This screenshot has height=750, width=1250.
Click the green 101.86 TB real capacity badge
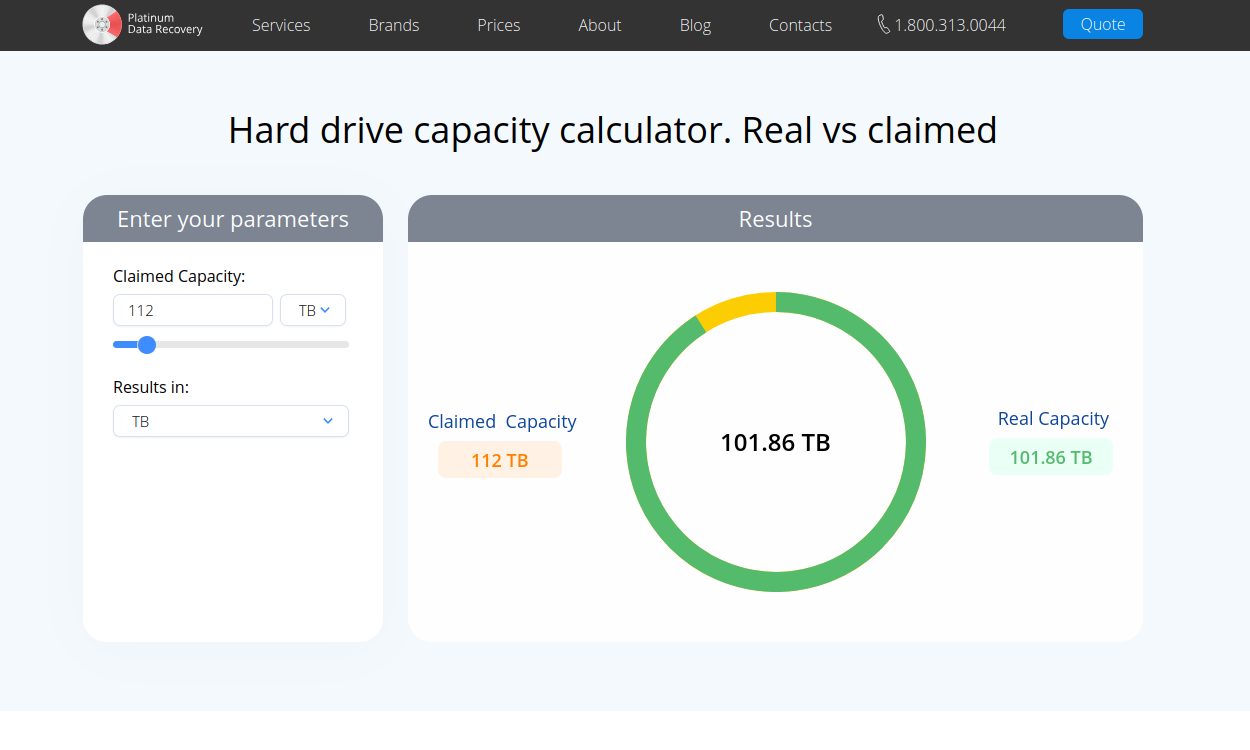(1050, 457)
